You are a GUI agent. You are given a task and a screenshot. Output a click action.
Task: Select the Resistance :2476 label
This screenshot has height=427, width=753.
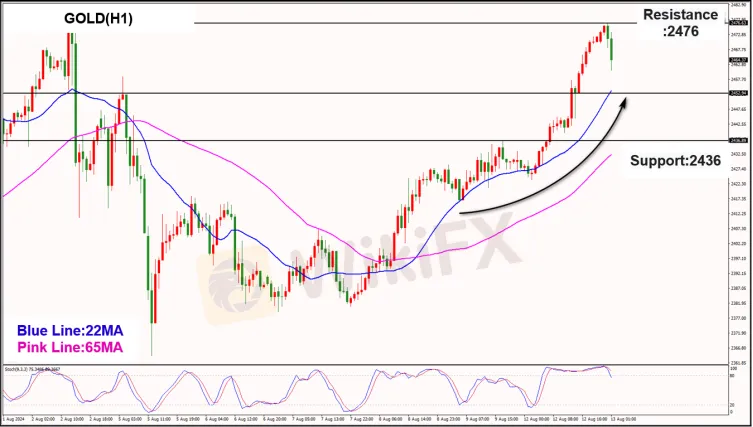point(680,22)
